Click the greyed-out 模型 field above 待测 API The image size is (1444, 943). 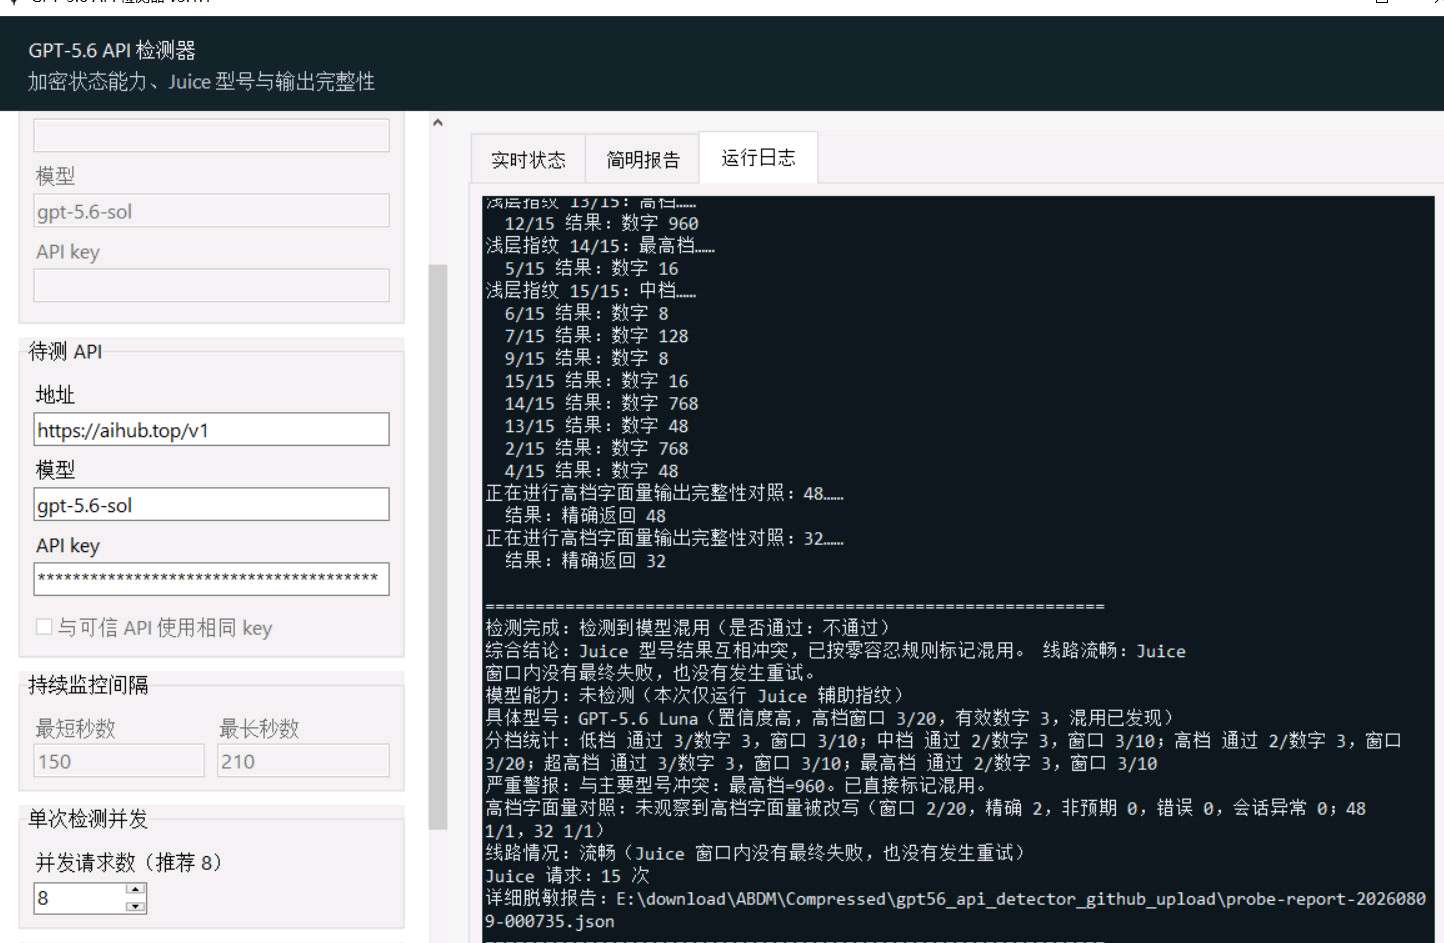pos(211,211)
